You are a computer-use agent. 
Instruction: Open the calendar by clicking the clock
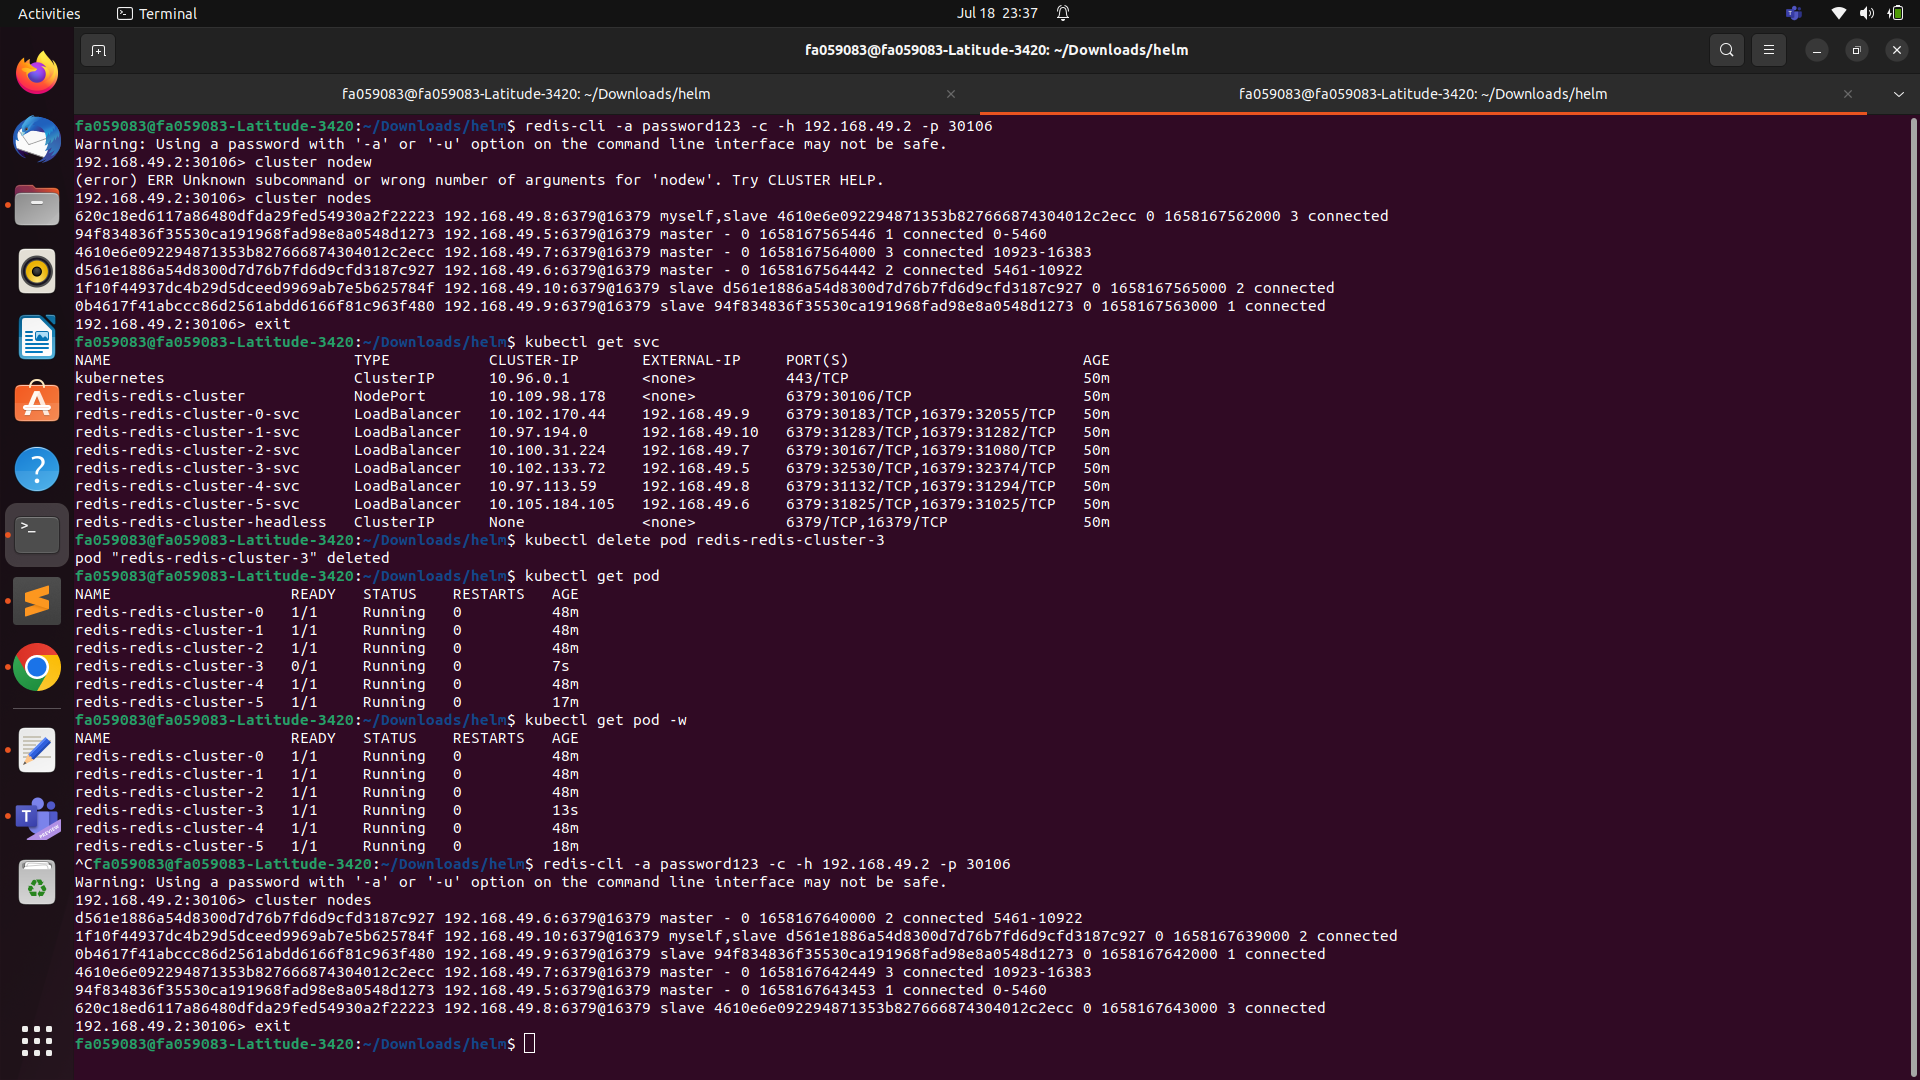point(996,13)
